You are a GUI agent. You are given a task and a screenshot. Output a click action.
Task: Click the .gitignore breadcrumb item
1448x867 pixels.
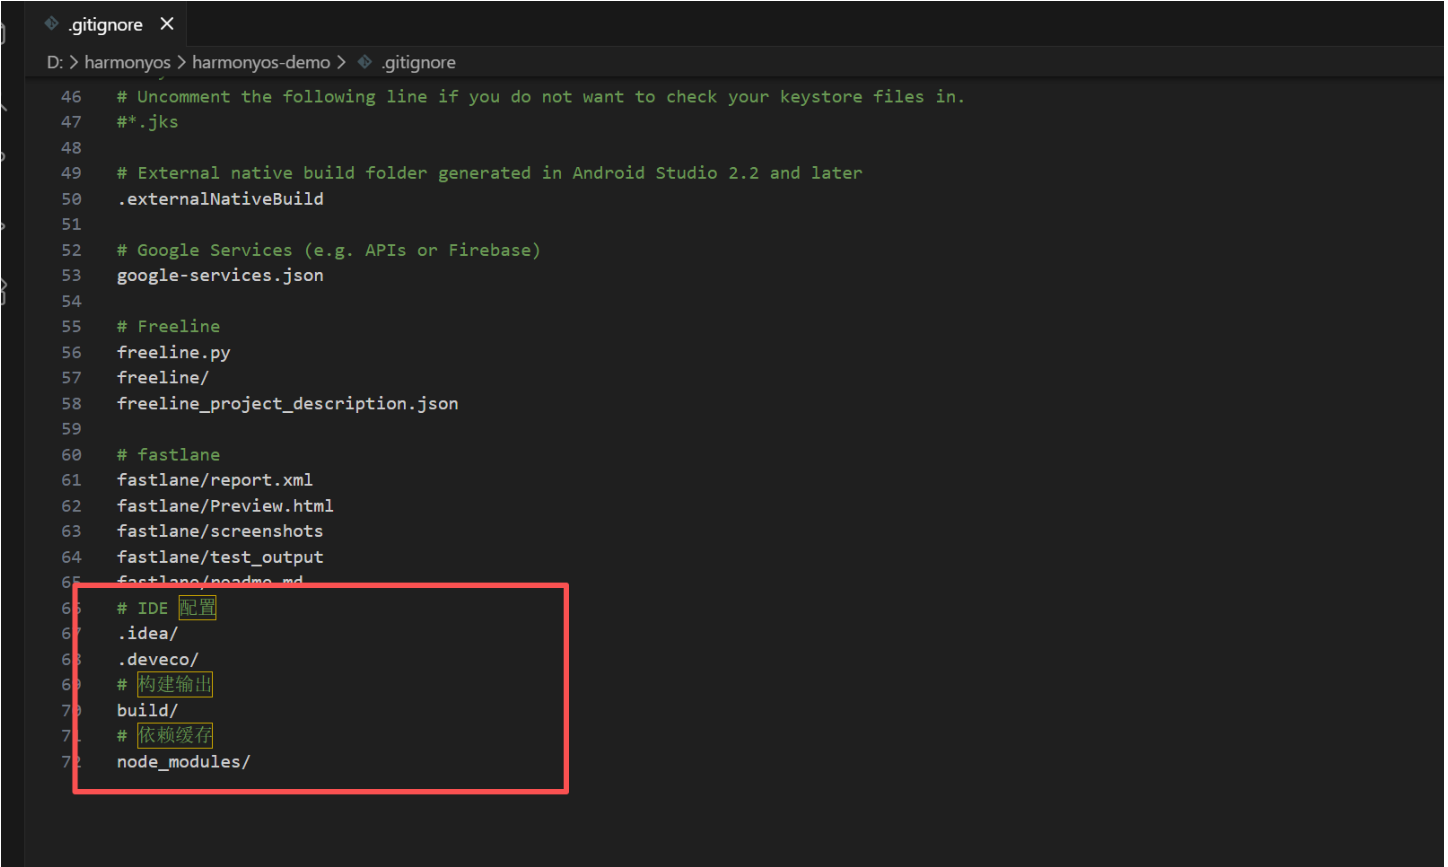pyautogui.click(x=419, y=62)
